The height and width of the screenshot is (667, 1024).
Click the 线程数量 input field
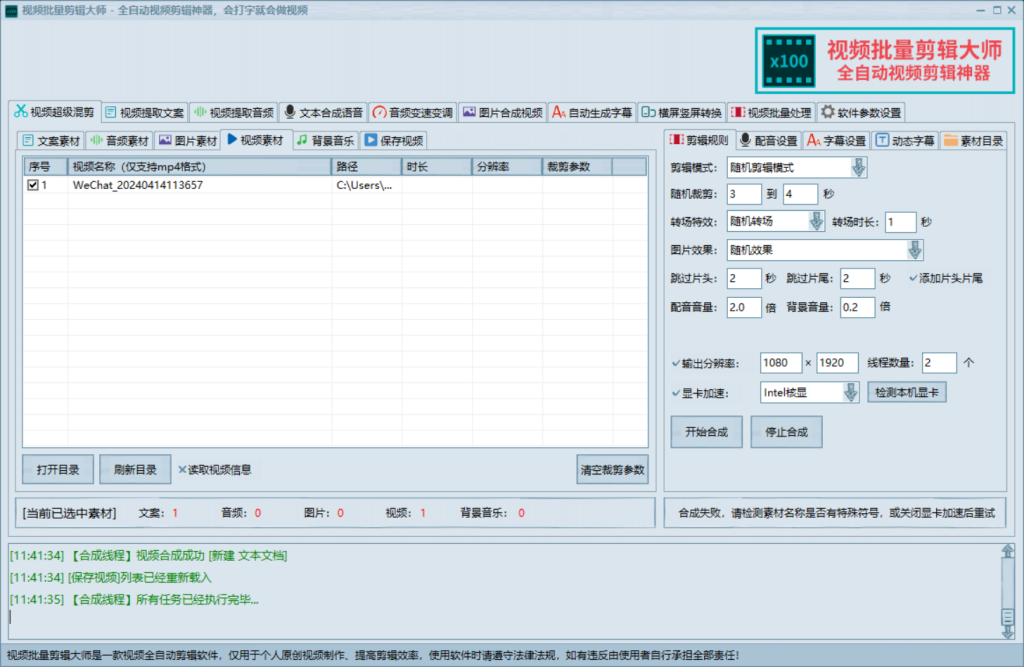pos(938,362)
